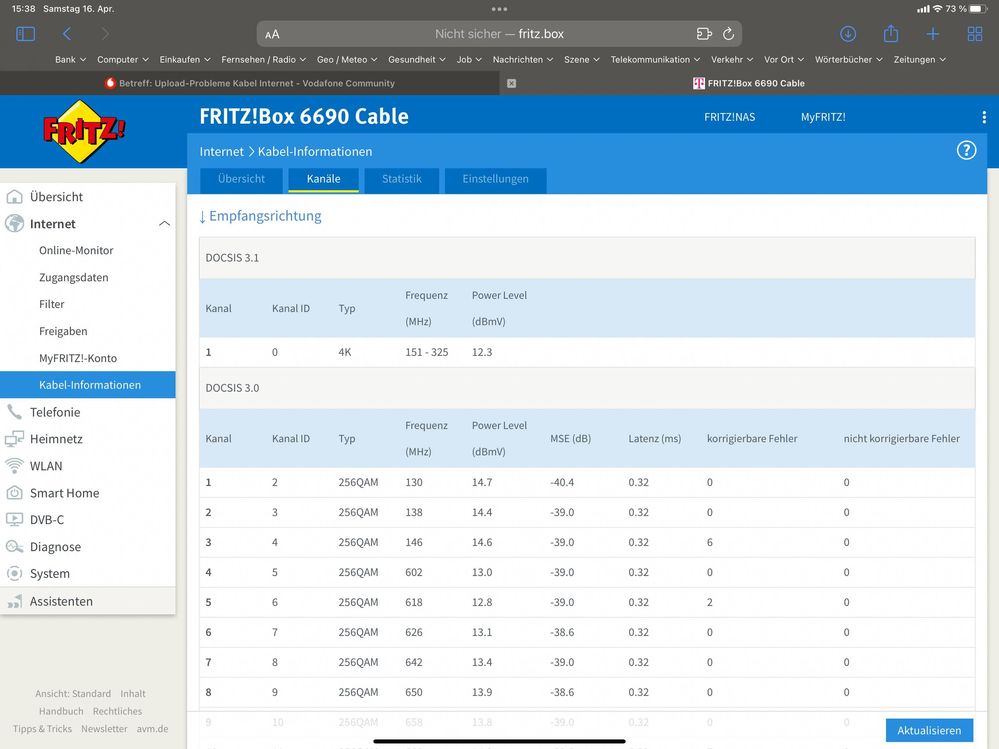Go back with Safari back arrow
The width and height of the screenshot is (999, 749).
click(67, 34)
